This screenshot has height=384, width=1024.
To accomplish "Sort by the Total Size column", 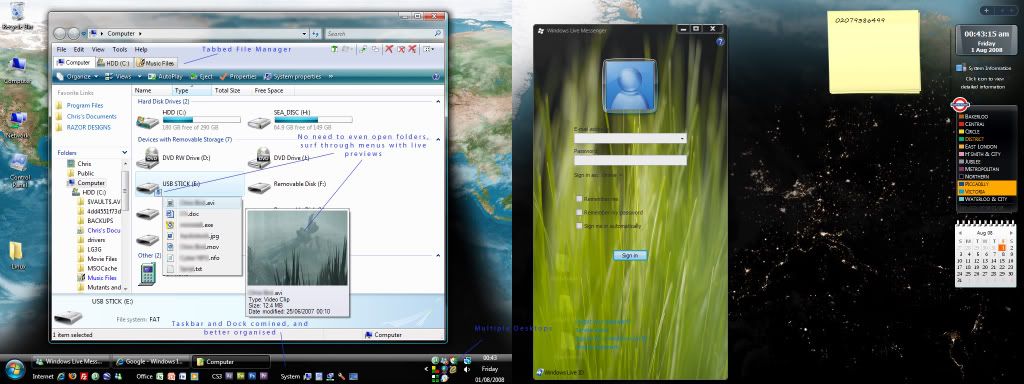I will pyautogui.click(x=227, y=91).
